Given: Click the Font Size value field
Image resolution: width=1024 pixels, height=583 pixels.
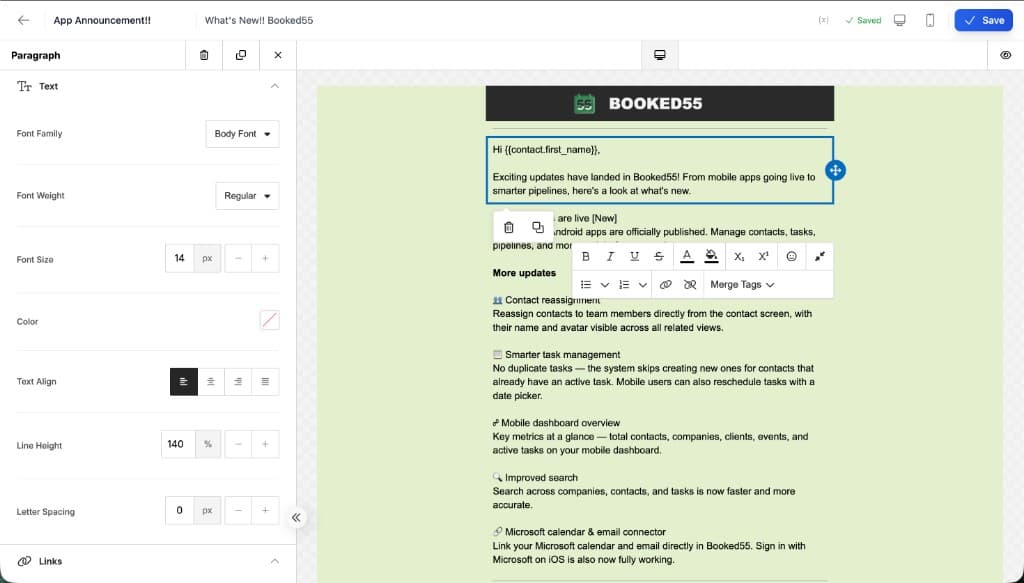Looking at the screenshot, I should point(180,259).
